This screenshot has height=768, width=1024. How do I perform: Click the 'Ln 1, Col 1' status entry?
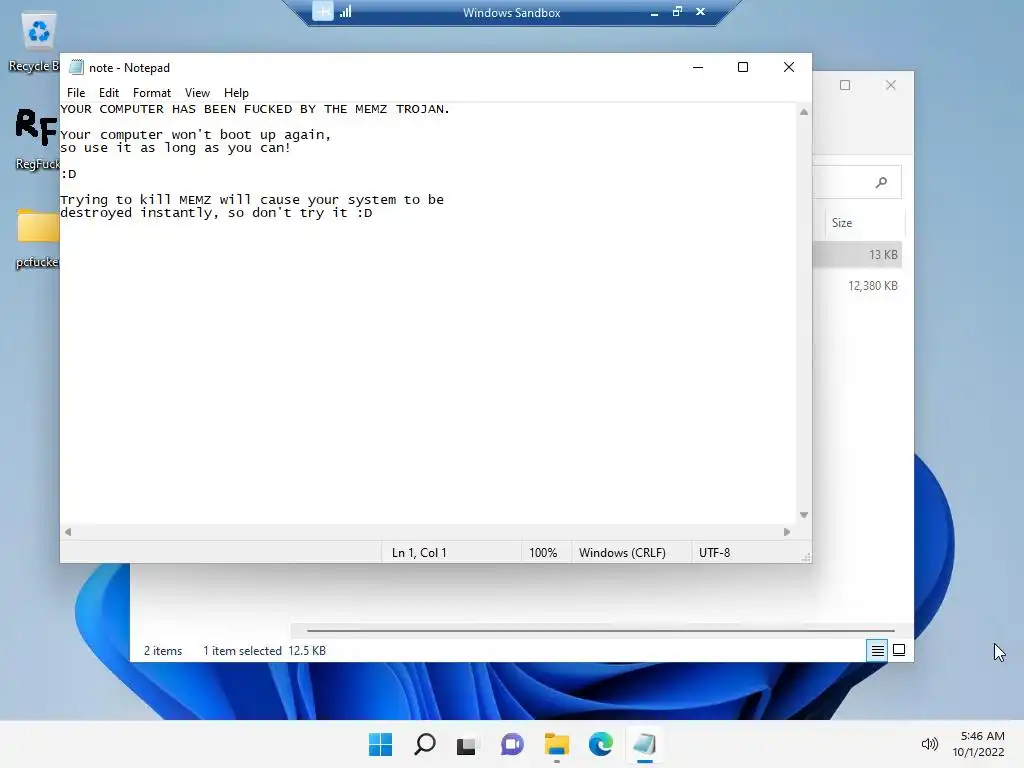click(x=419, y=552)
